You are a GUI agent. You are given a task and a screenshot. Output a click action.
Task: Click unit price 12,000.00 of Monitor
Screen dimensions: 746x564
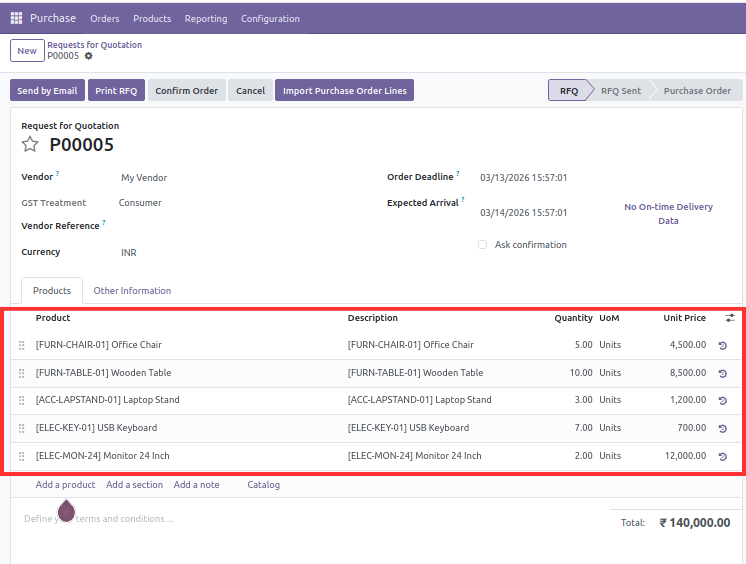click(685, 456)
